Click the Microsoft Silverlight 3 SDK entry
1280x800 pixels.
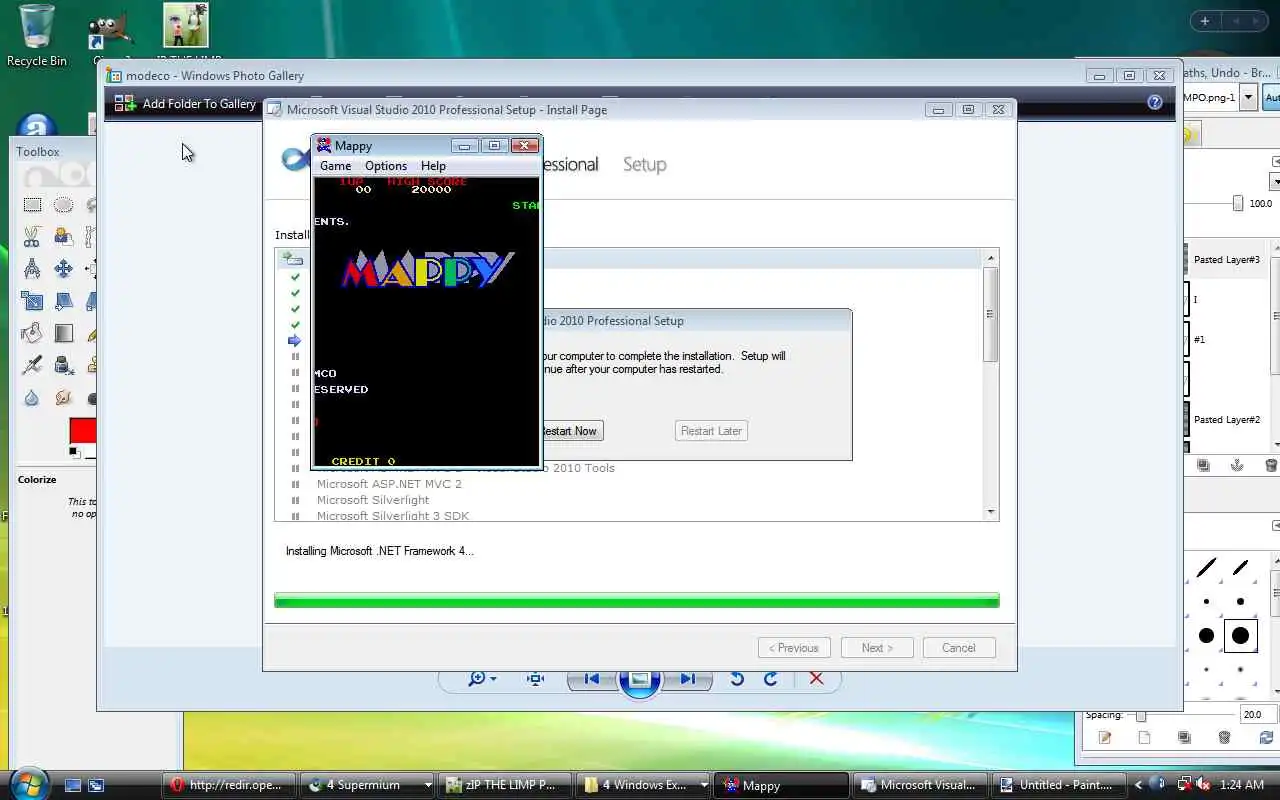pos(393,516)
